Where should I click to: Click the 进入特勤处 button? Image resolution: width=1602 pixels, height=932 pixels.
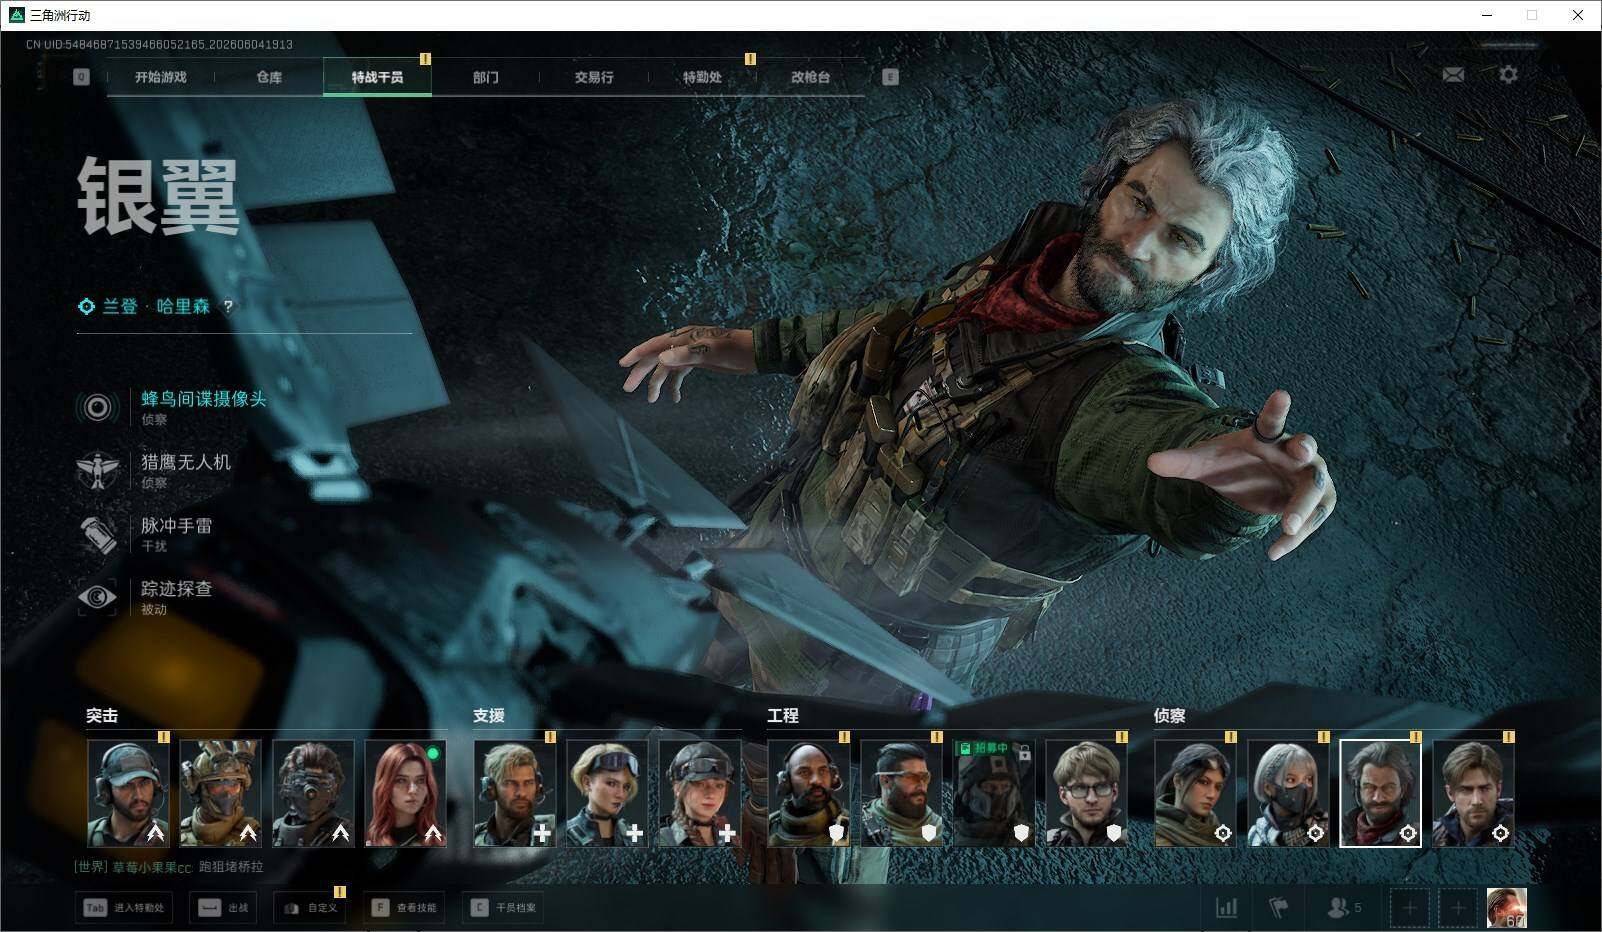(x=124, y=908)
